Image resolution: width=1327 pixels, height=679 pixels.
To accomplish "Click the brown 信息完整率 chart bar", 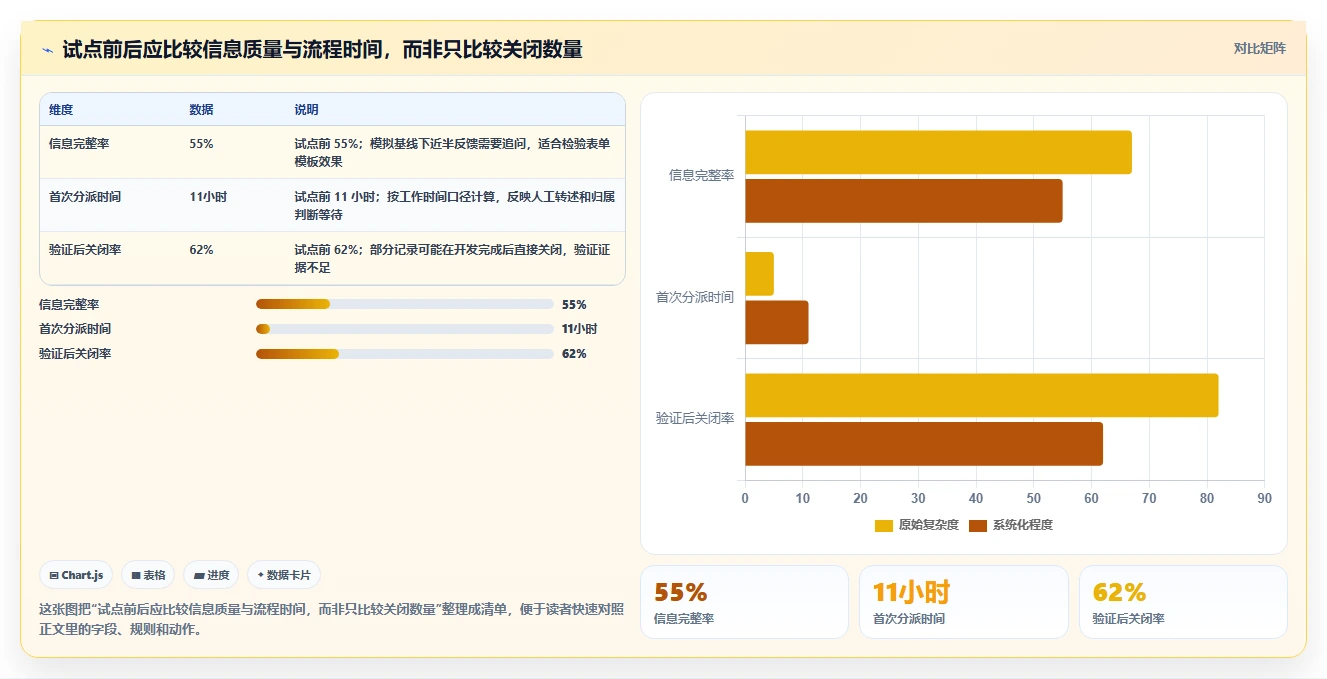I will tap(903, 201).
